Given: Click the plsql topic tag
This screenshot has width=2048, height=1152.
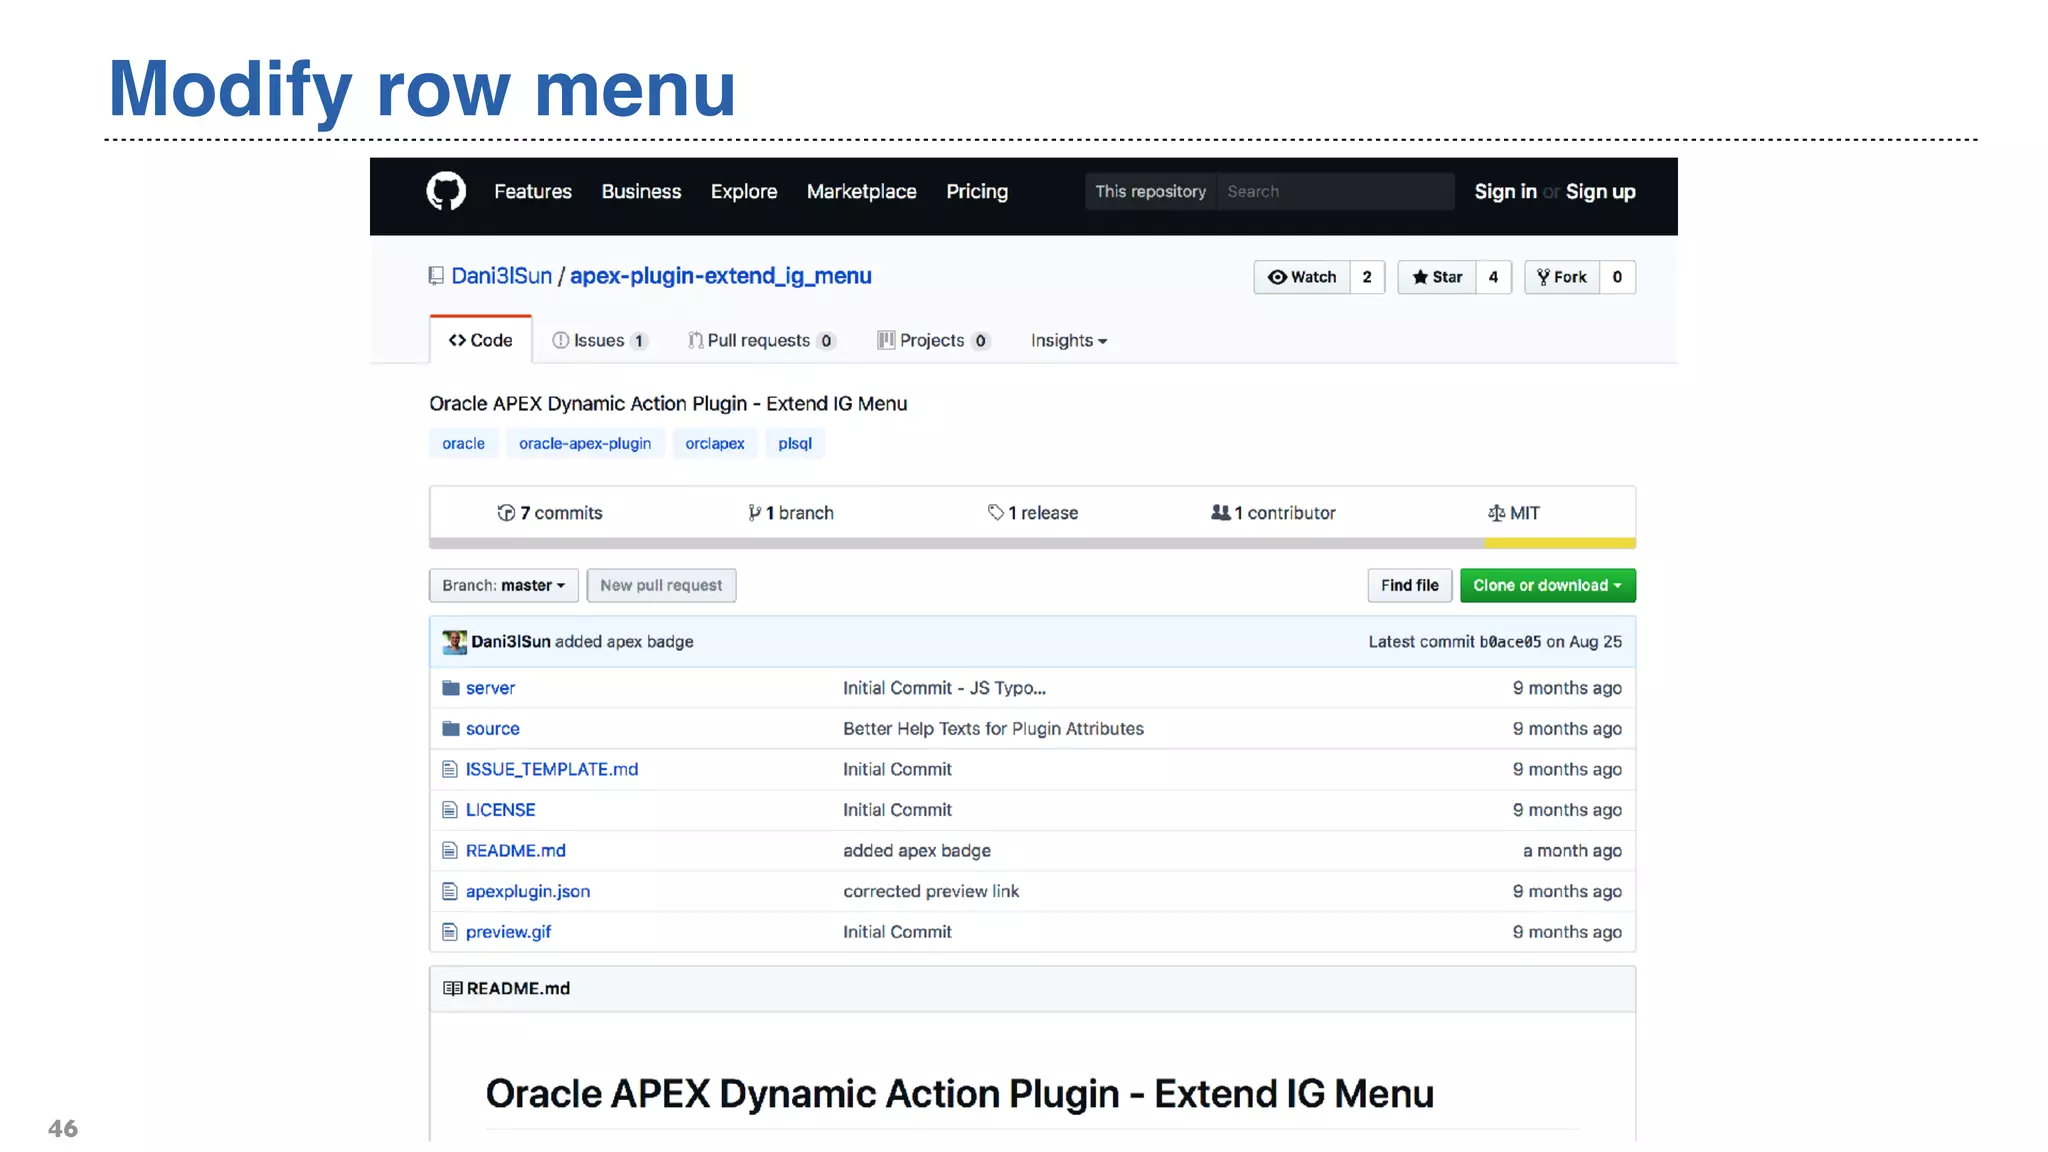Looking at the screenshot, I should [x=795, y=443].
